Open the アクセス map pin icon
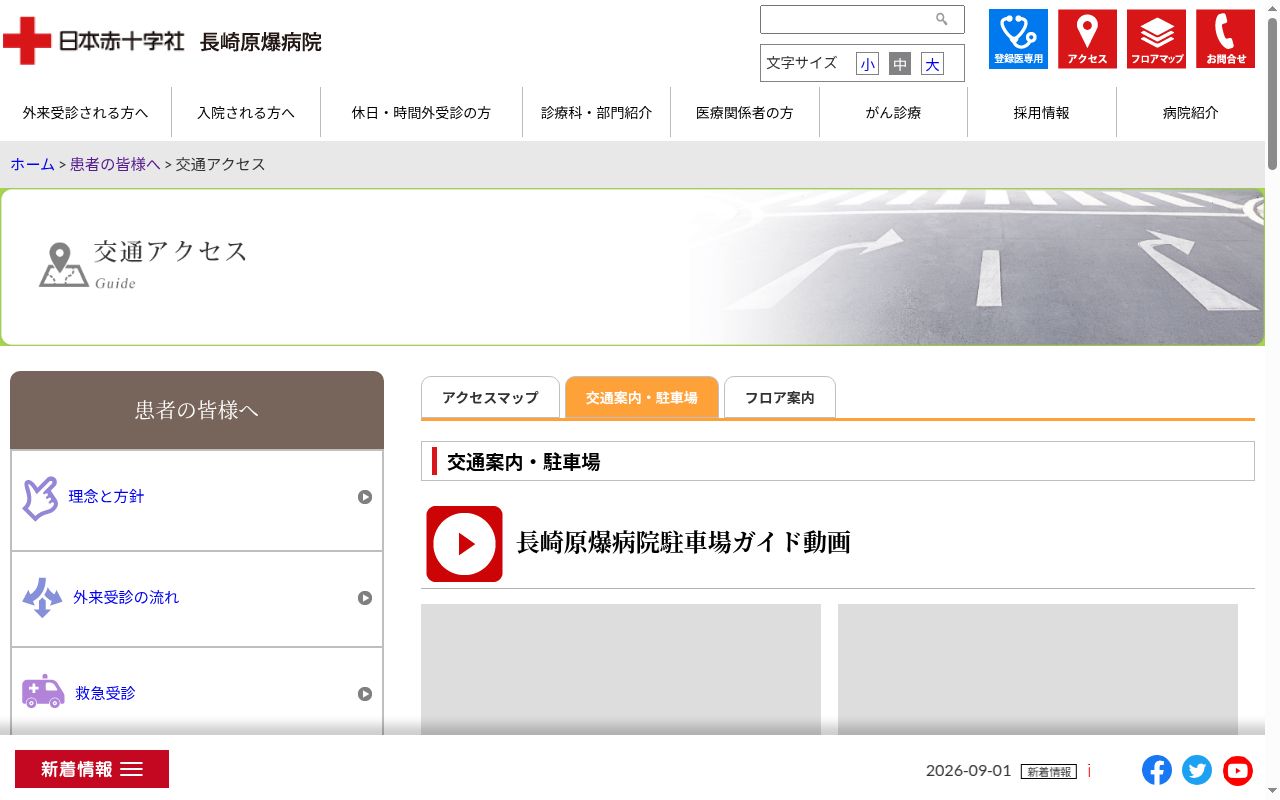 [x=1087, y=39]
